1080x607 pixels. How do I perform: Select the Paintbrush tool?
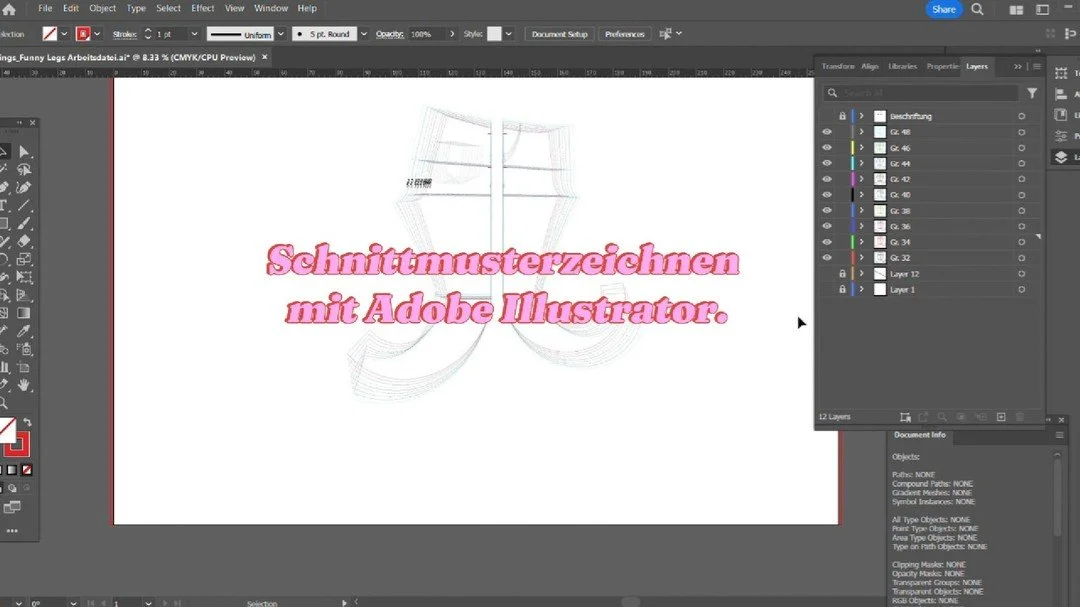click(x=24, y=223)
